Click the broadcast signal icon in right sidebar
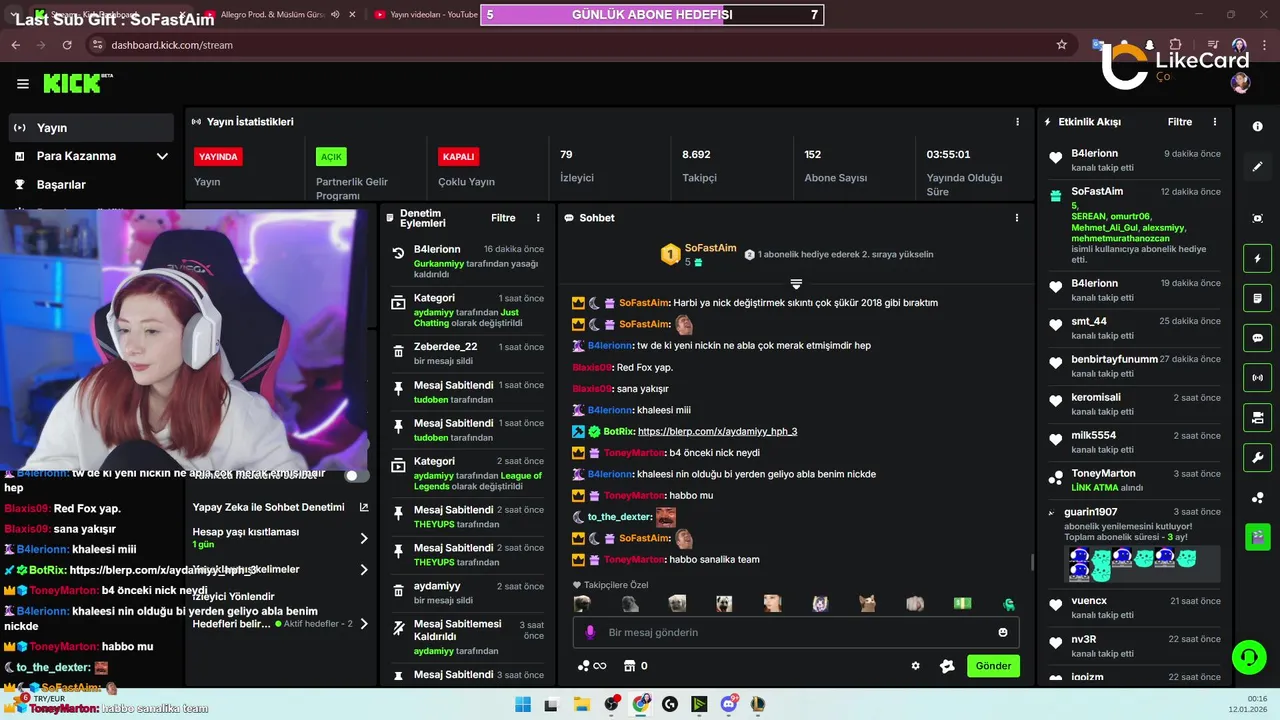The width and height of the screenshot is (1280, 720). click(1257, 378)
